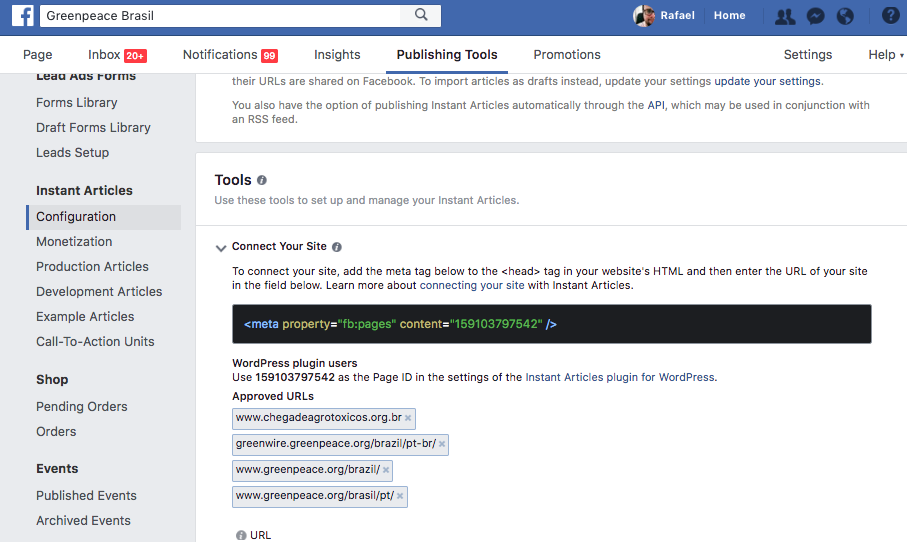Open the Messenger icon
This screenshot has height=542, width=907.
pyautogui.click(x=815, y=16)
